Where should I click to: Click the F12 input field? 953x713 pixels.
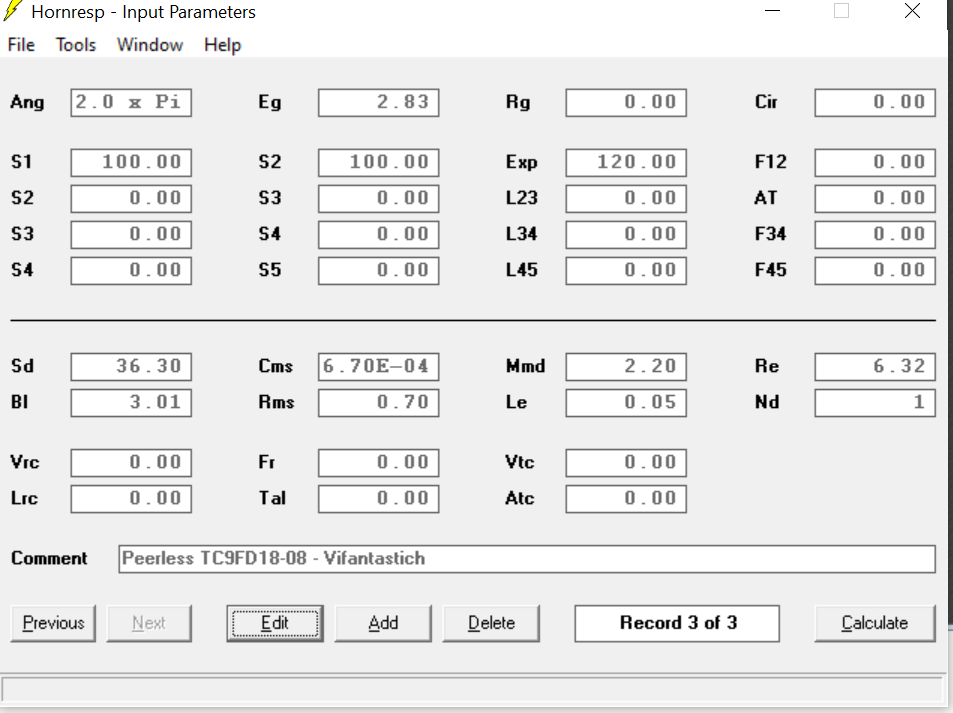[875, 162]
